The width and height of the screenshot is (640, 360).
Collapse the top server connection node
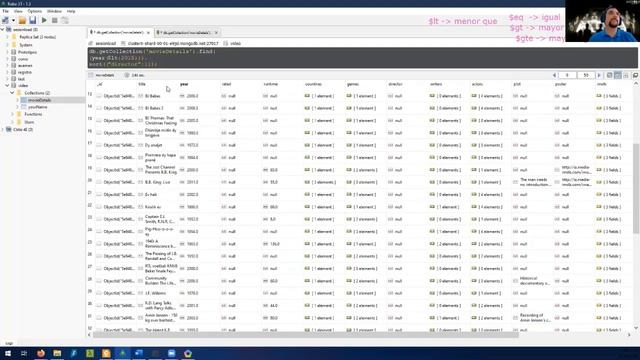(x=2, y=29)
